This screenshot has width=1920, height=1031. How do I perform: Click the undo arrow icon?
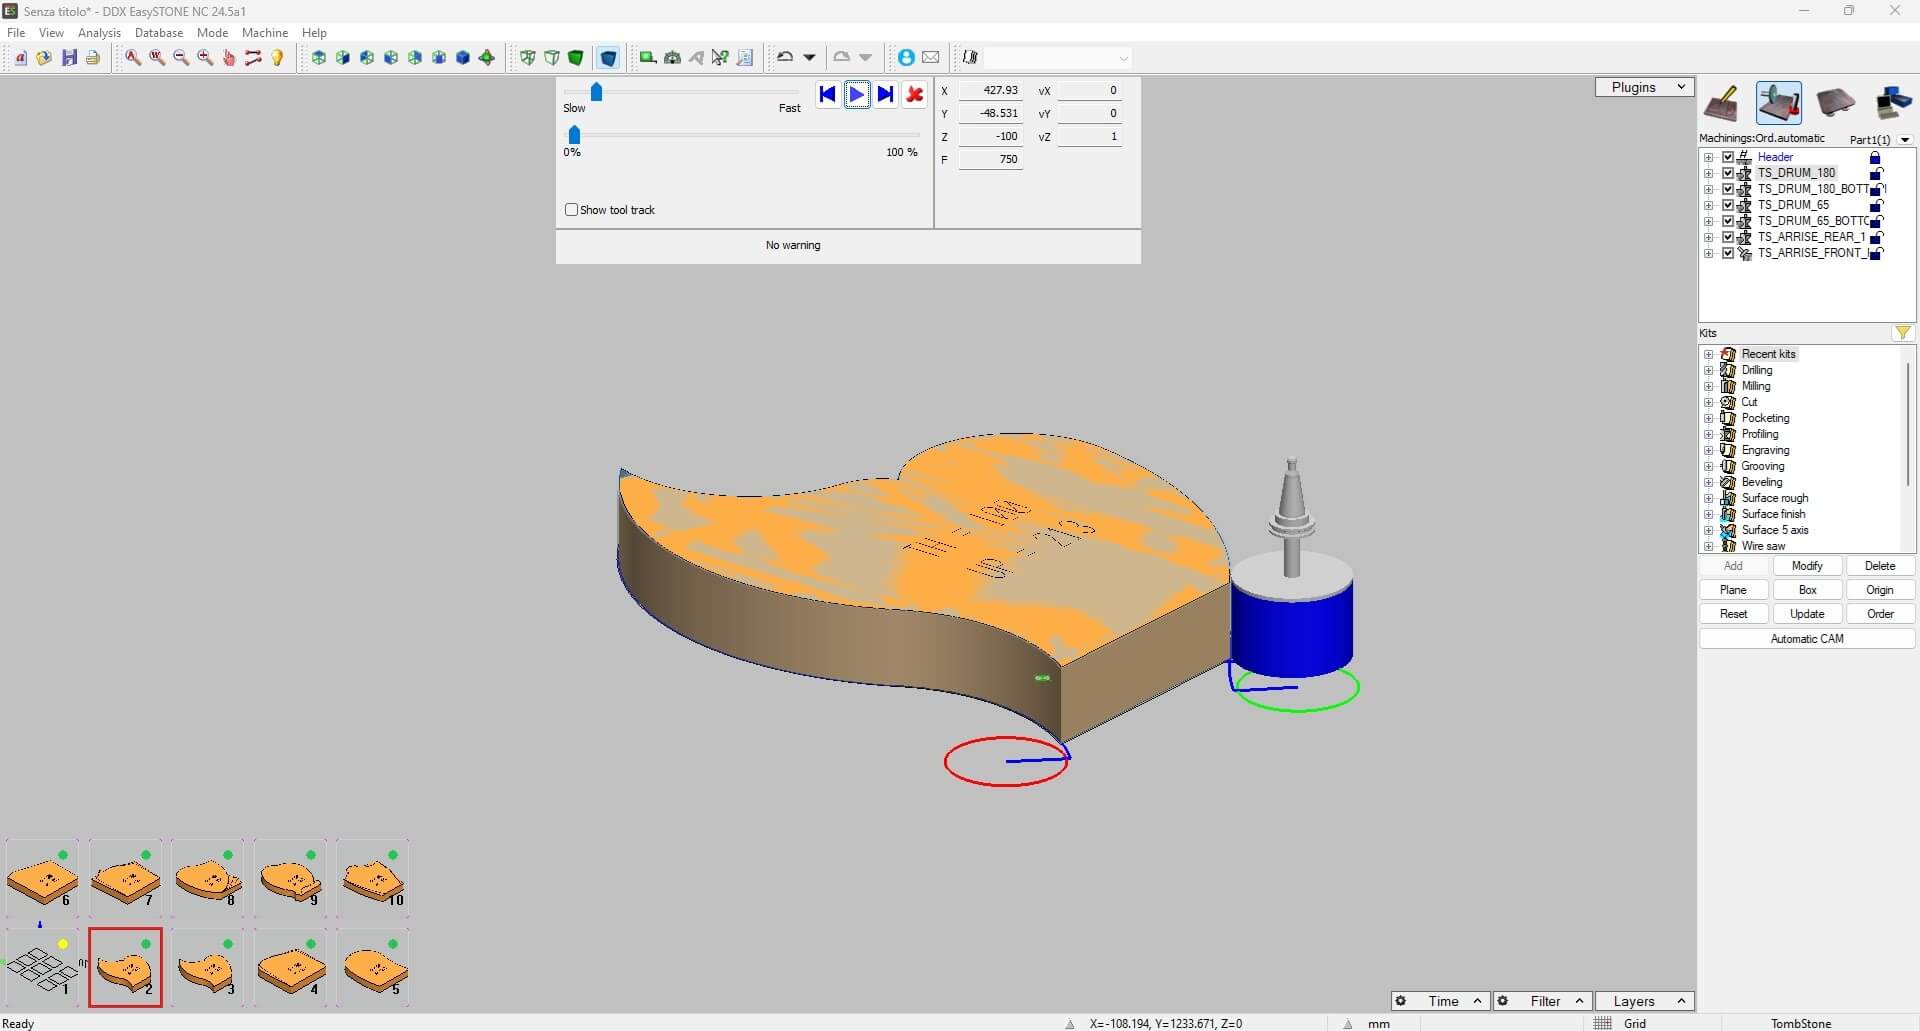785,58
